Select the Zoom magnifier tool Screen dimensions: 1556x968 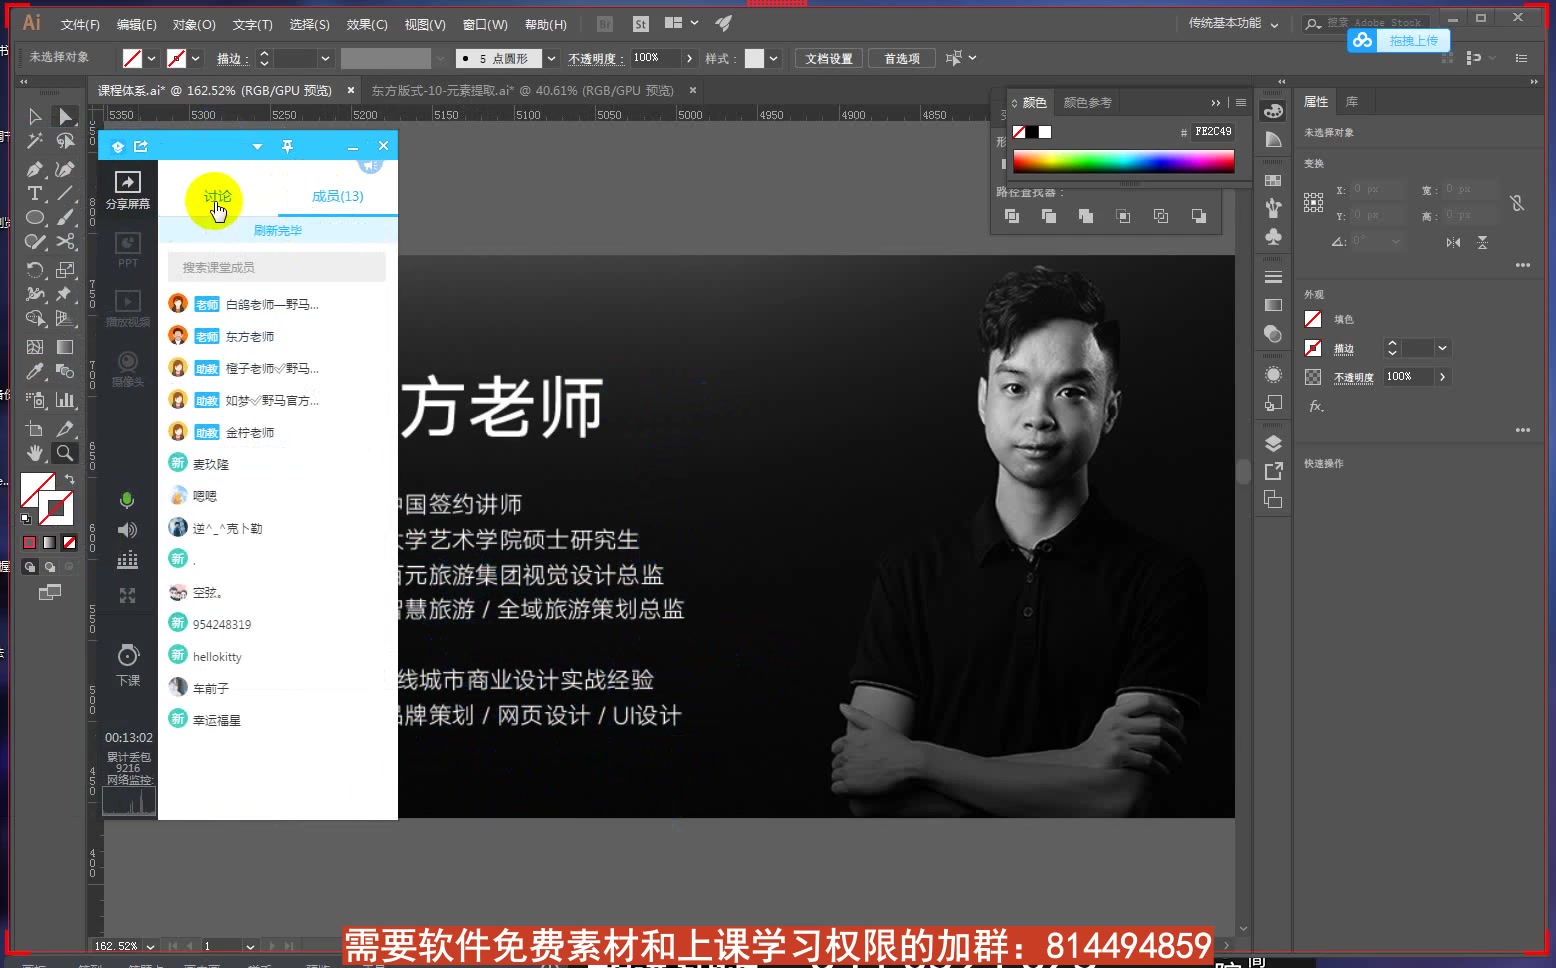(64, 453)
